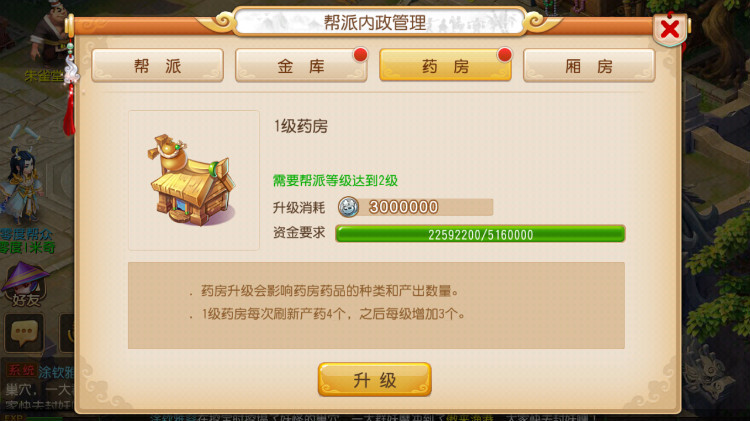750x421 pixels.
Task: Open the chat speech bubble icon
Action: [x=24, y=333]
